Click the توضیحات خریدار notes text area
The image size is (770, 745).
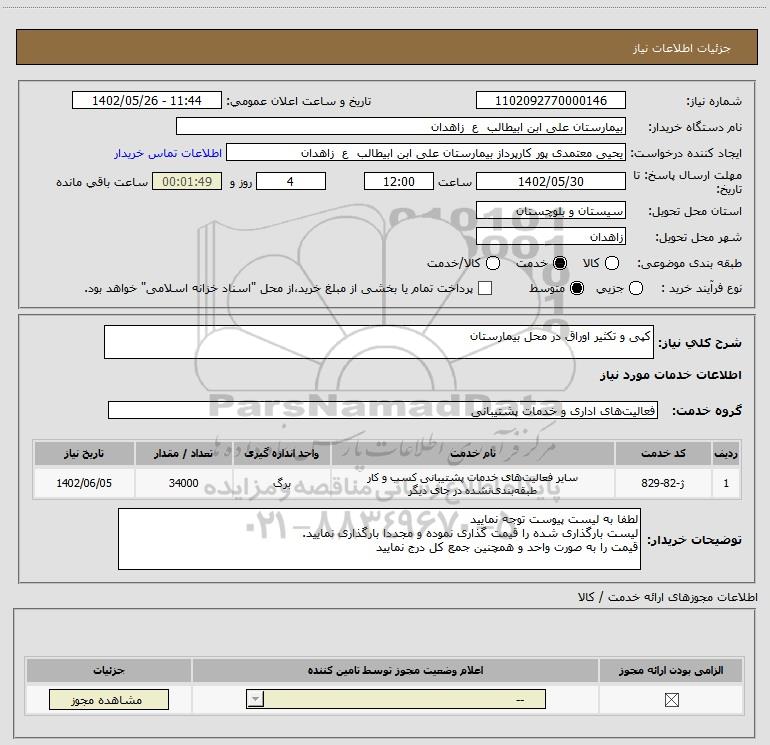[379, 539]
